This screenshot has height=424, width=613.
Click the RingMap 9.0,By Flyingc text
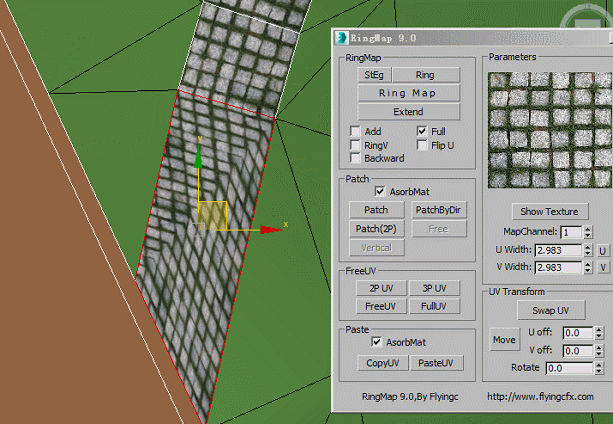(x=410, y=397)
